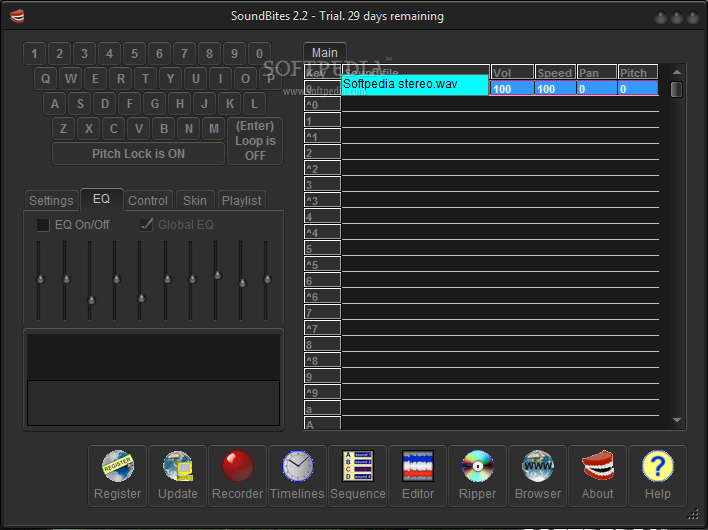The width and height of the screenshot is (708, 530).
Task: Switch to the Settings tab
Action: click(x=51, y=200)
